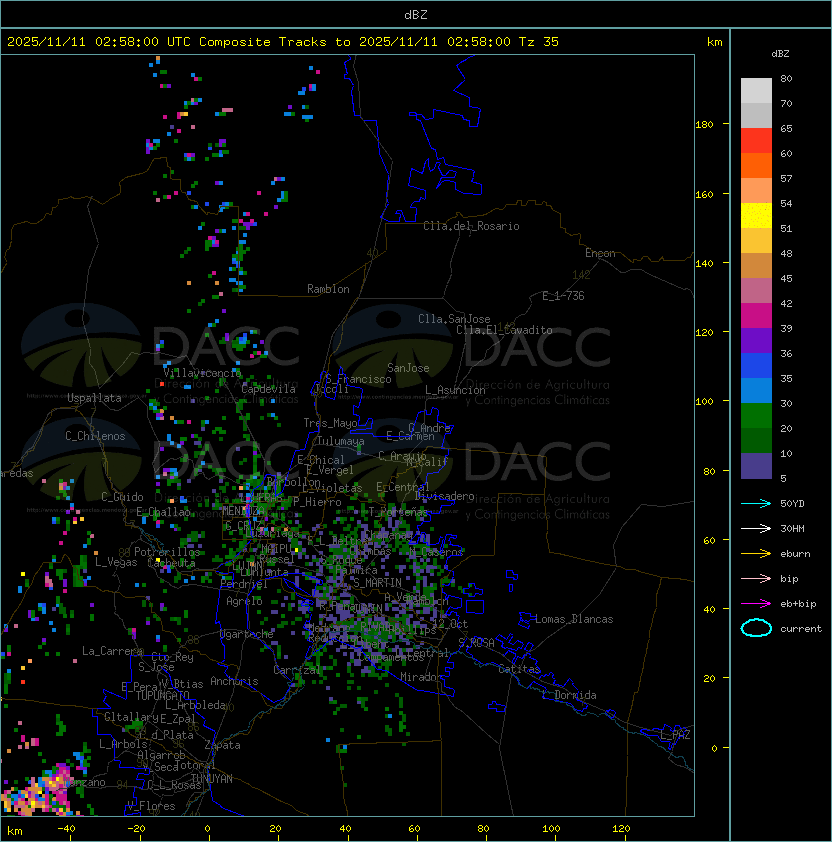Click the 'L_PAZ' map label
This screenshot has height=842, width=832.
[675, 735]
